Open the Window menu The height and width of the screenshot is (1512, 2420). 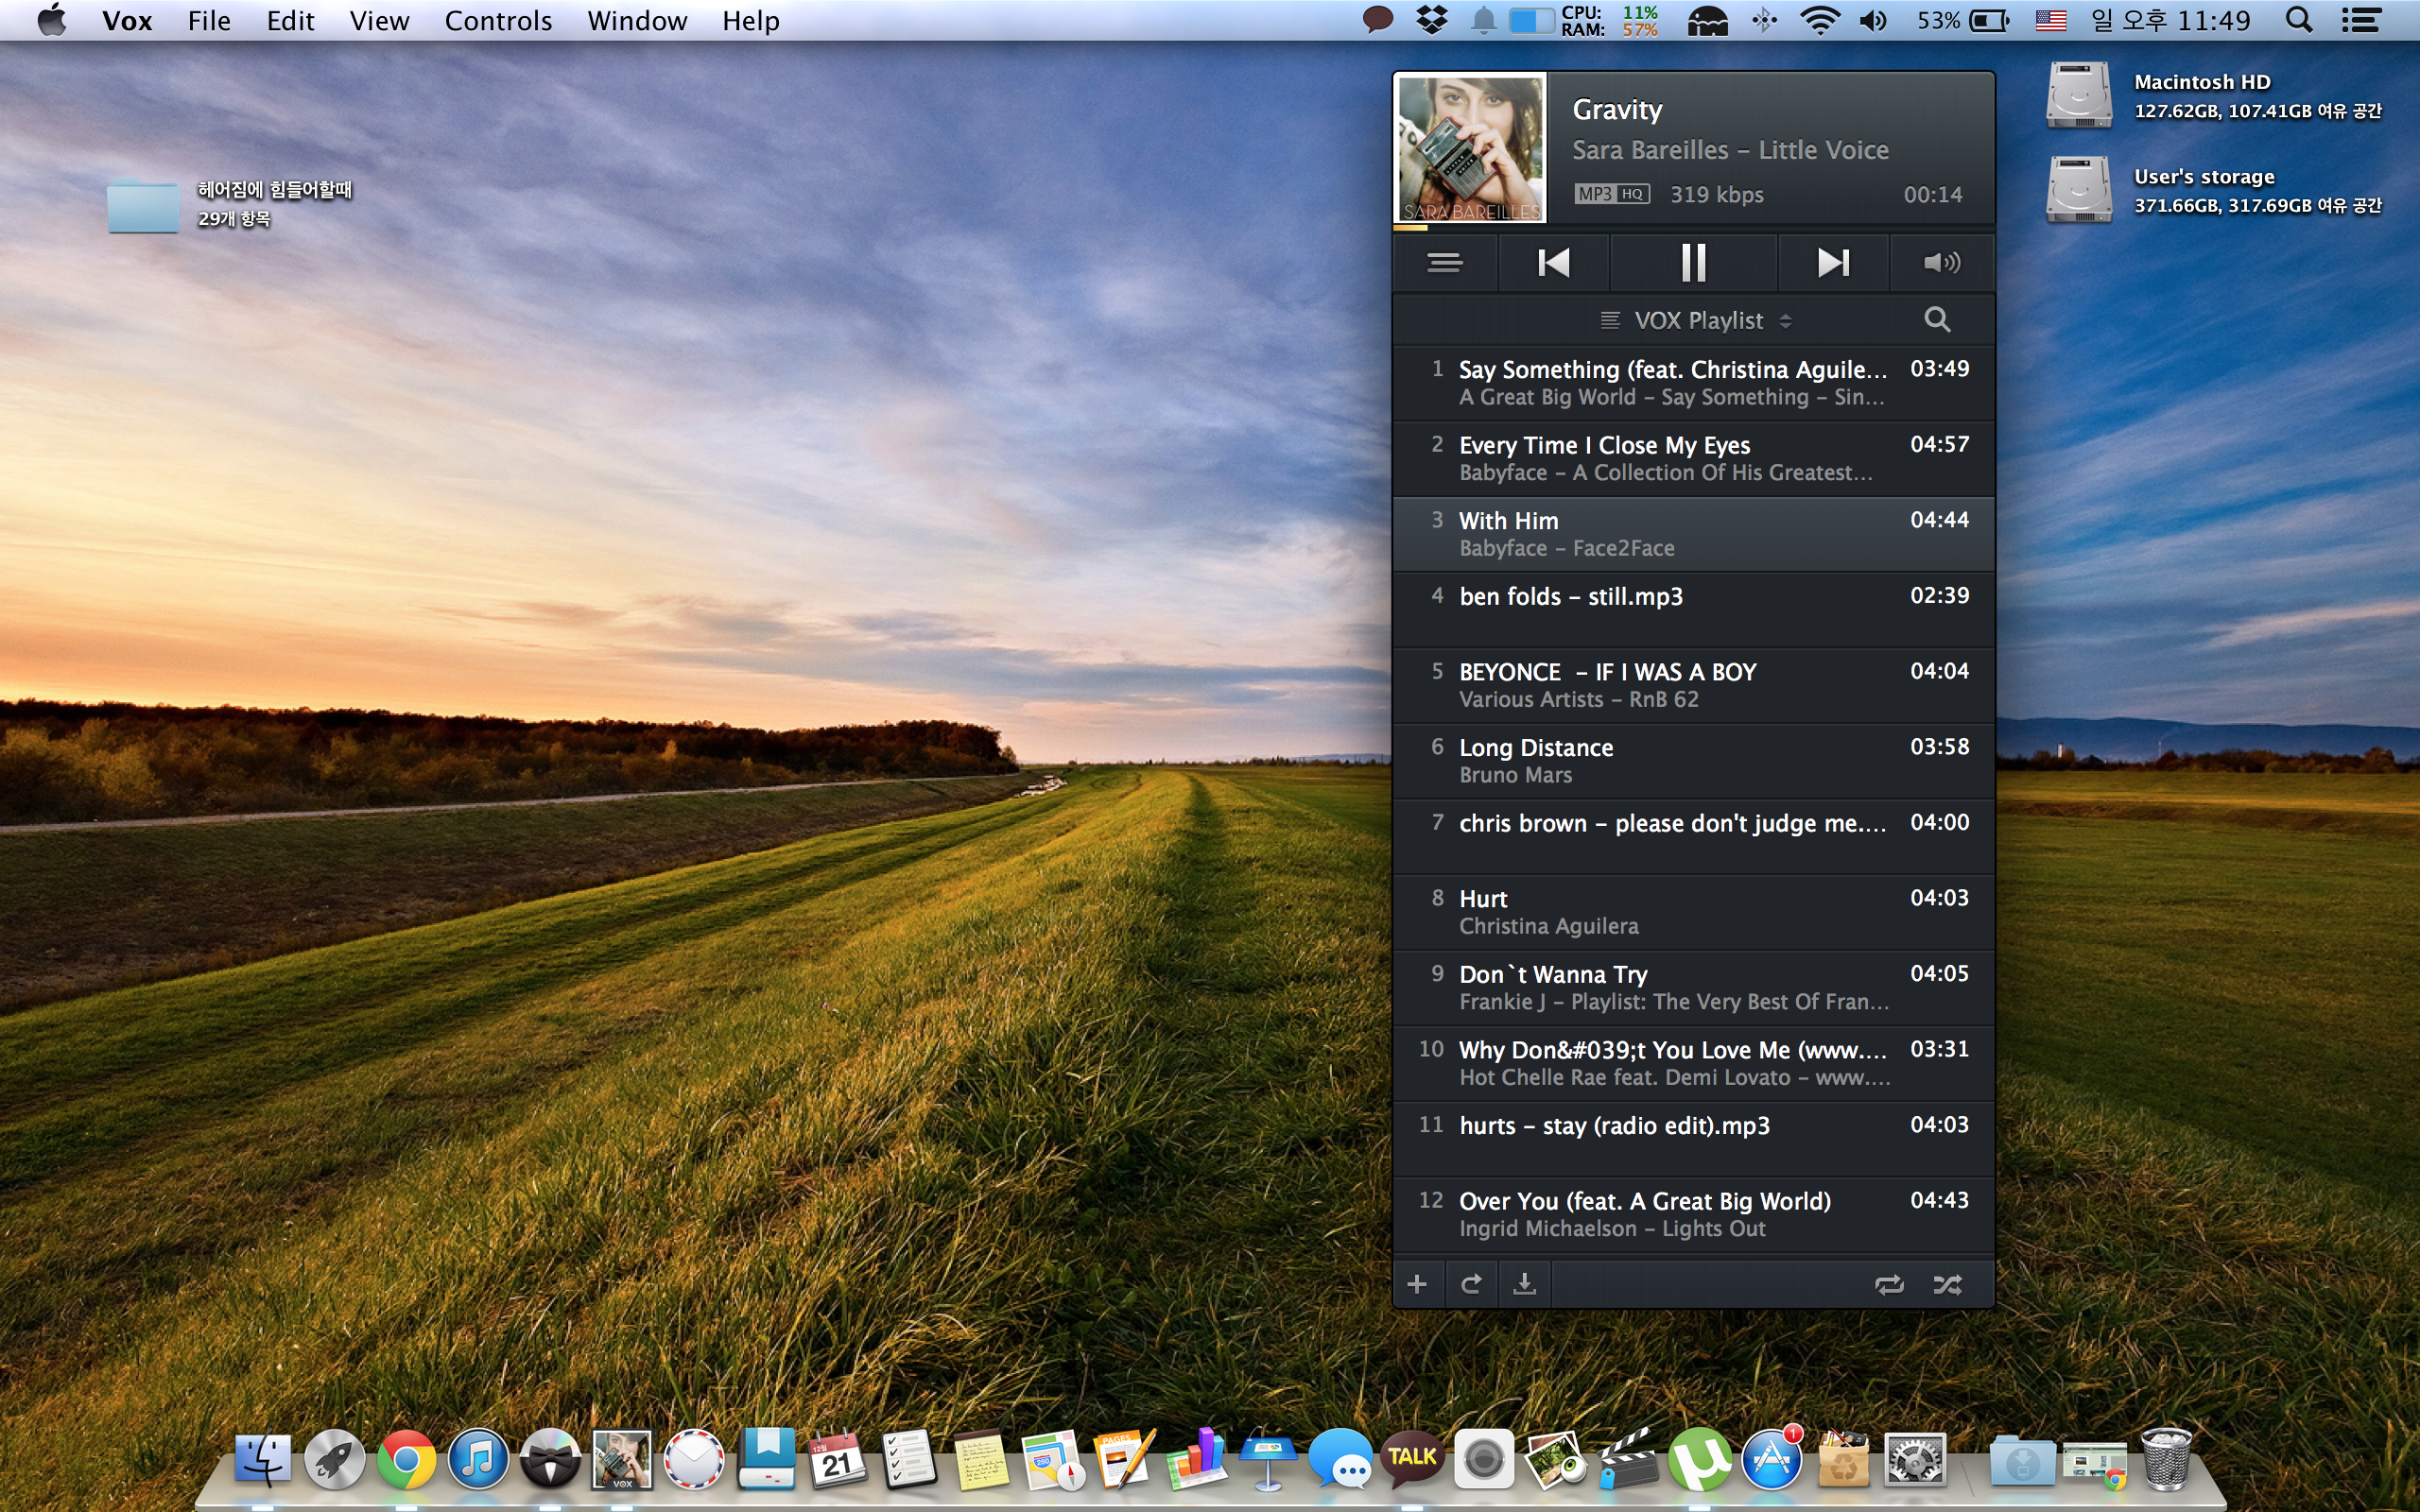tap(637, 20)
